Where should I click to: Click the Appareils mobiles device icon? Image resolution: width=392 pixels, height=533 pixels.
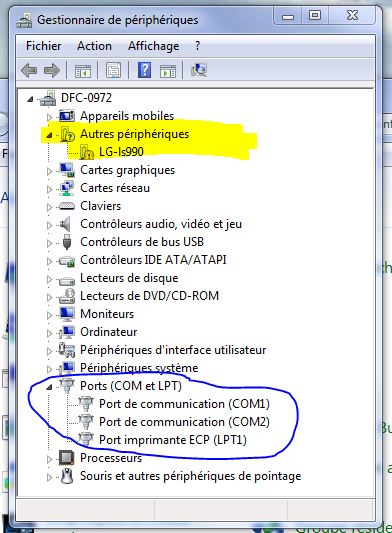tap(67, 116)
